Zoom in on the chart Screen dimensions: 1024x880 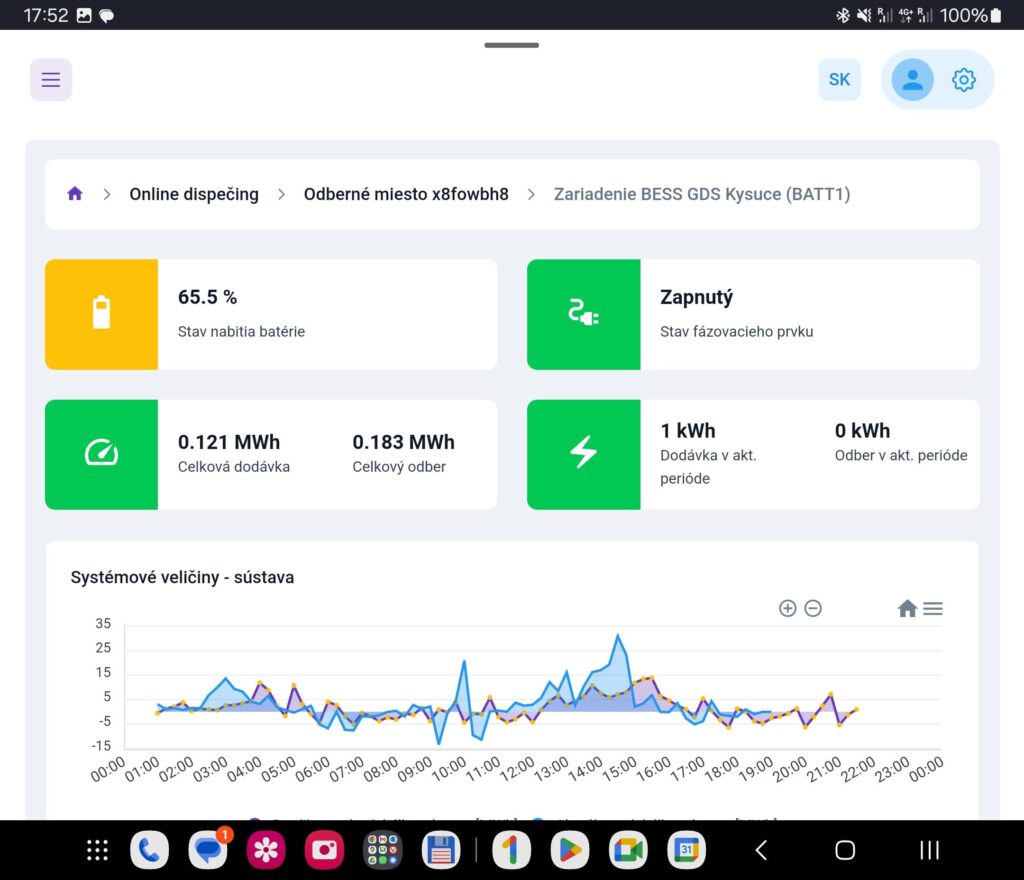[787, 608]
